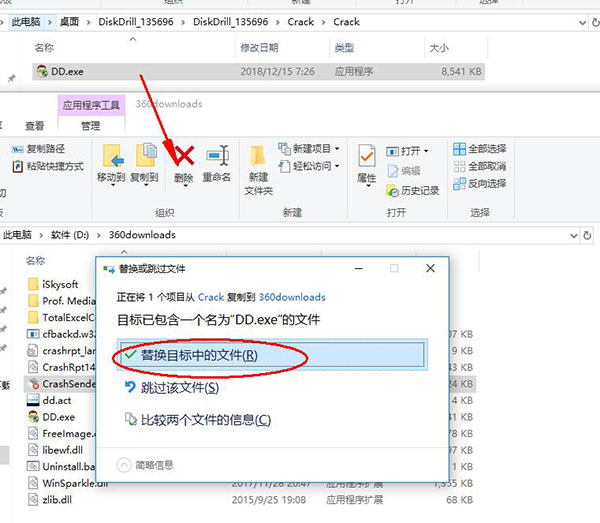The image size is (600, 523).
Task: Refresh the 360downloads folder view
Action: point(587,235)
